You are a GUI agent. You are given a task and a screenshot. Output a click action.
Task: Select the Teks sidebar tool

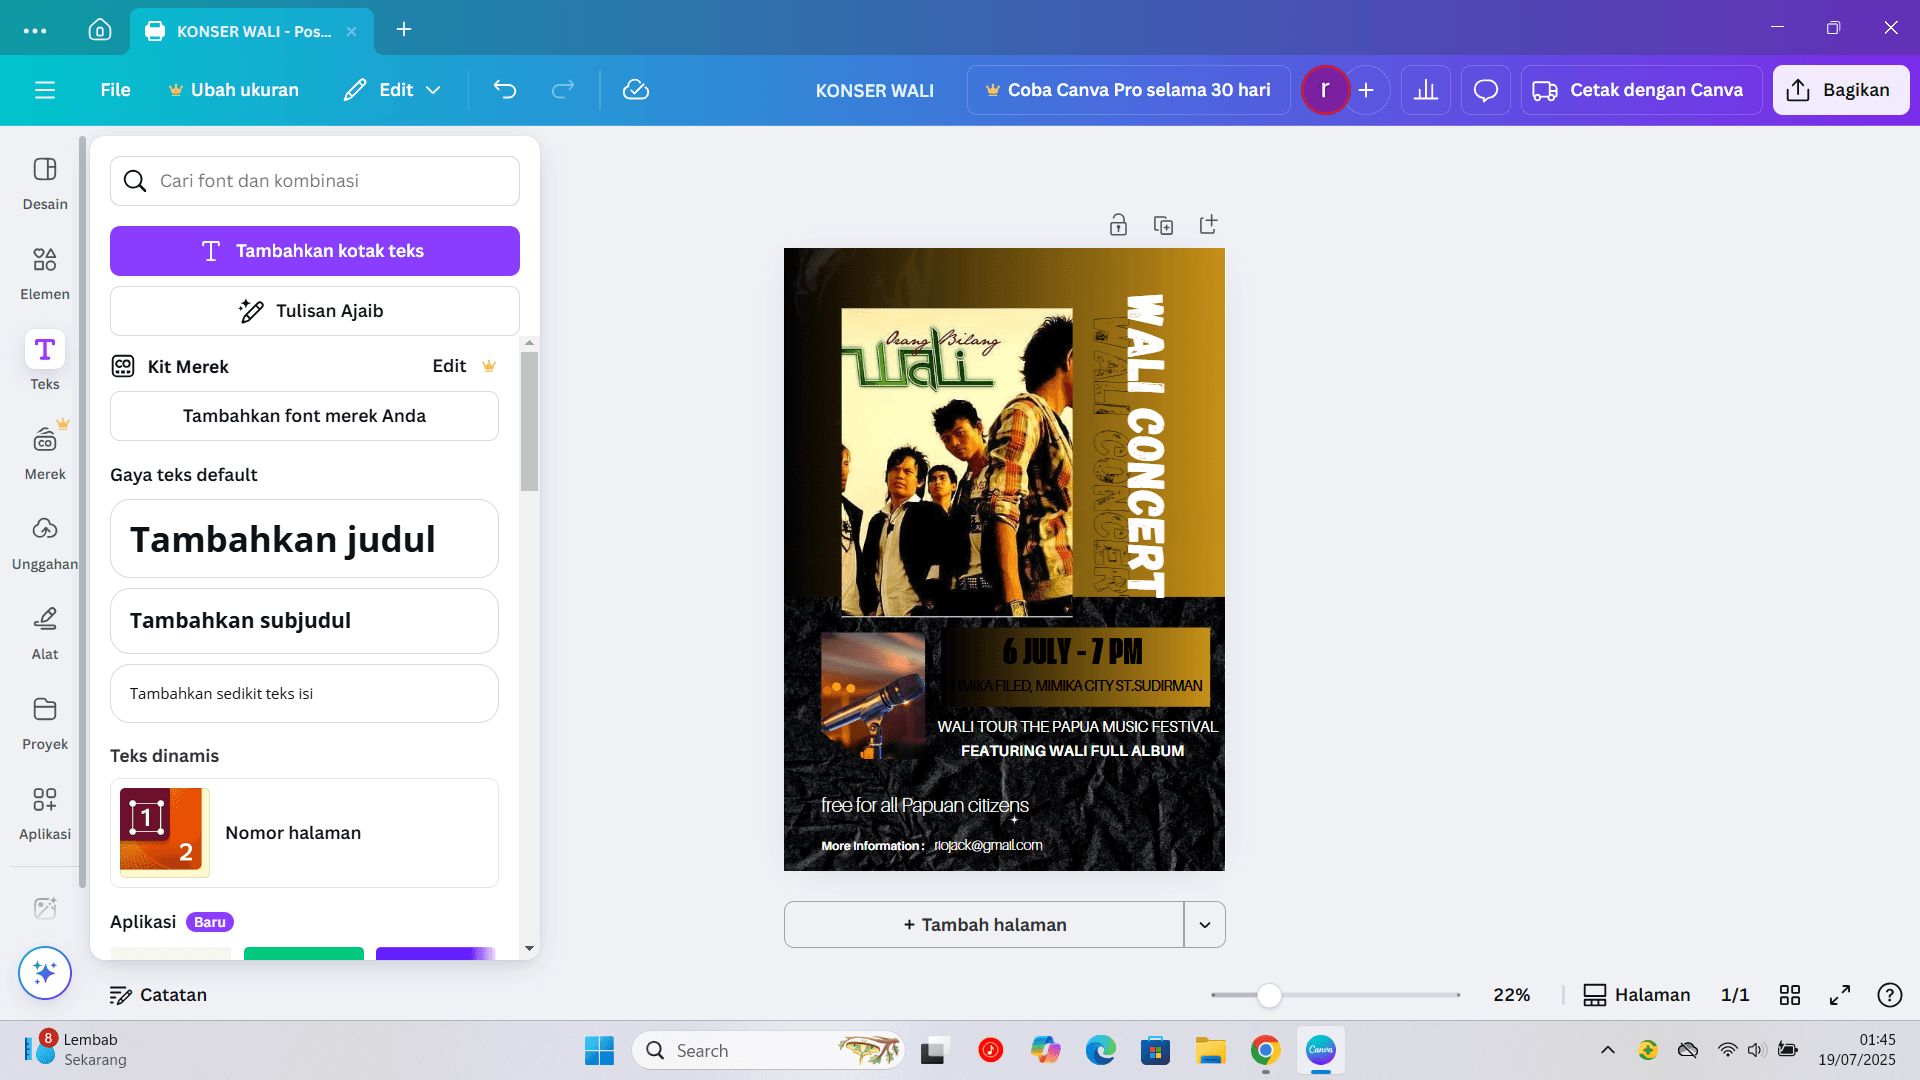[45, 362]
